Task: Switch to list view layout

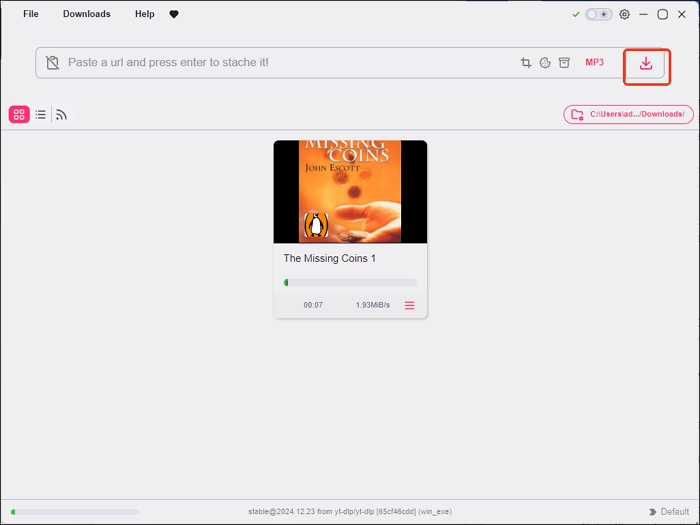Action: click(41, 115)
